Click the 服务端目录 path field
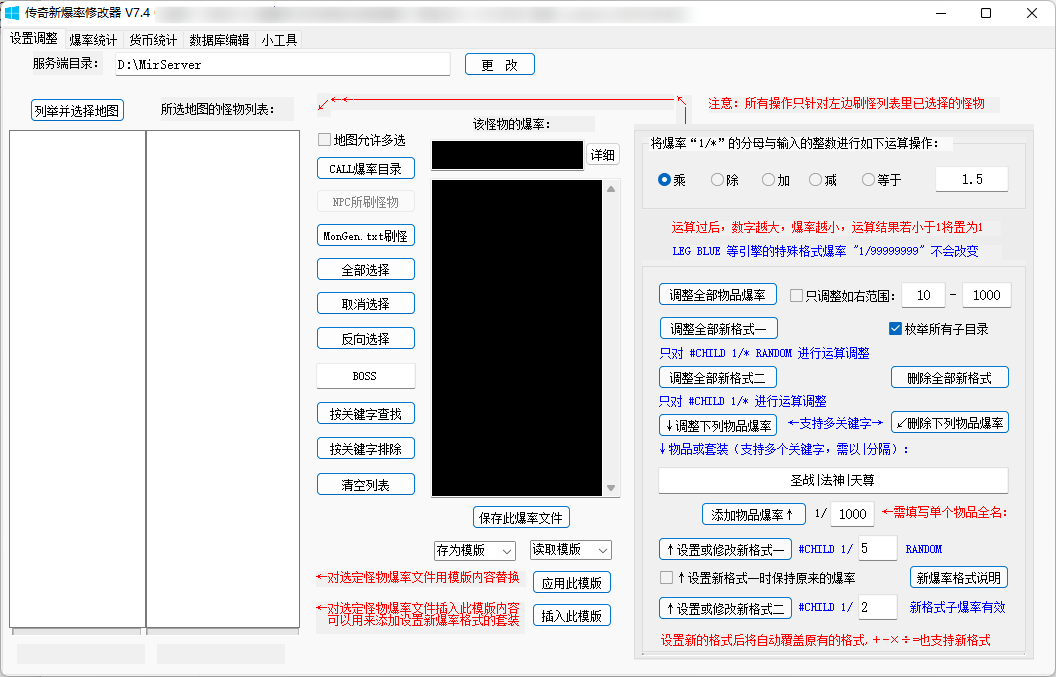 [x=283, y=65]
